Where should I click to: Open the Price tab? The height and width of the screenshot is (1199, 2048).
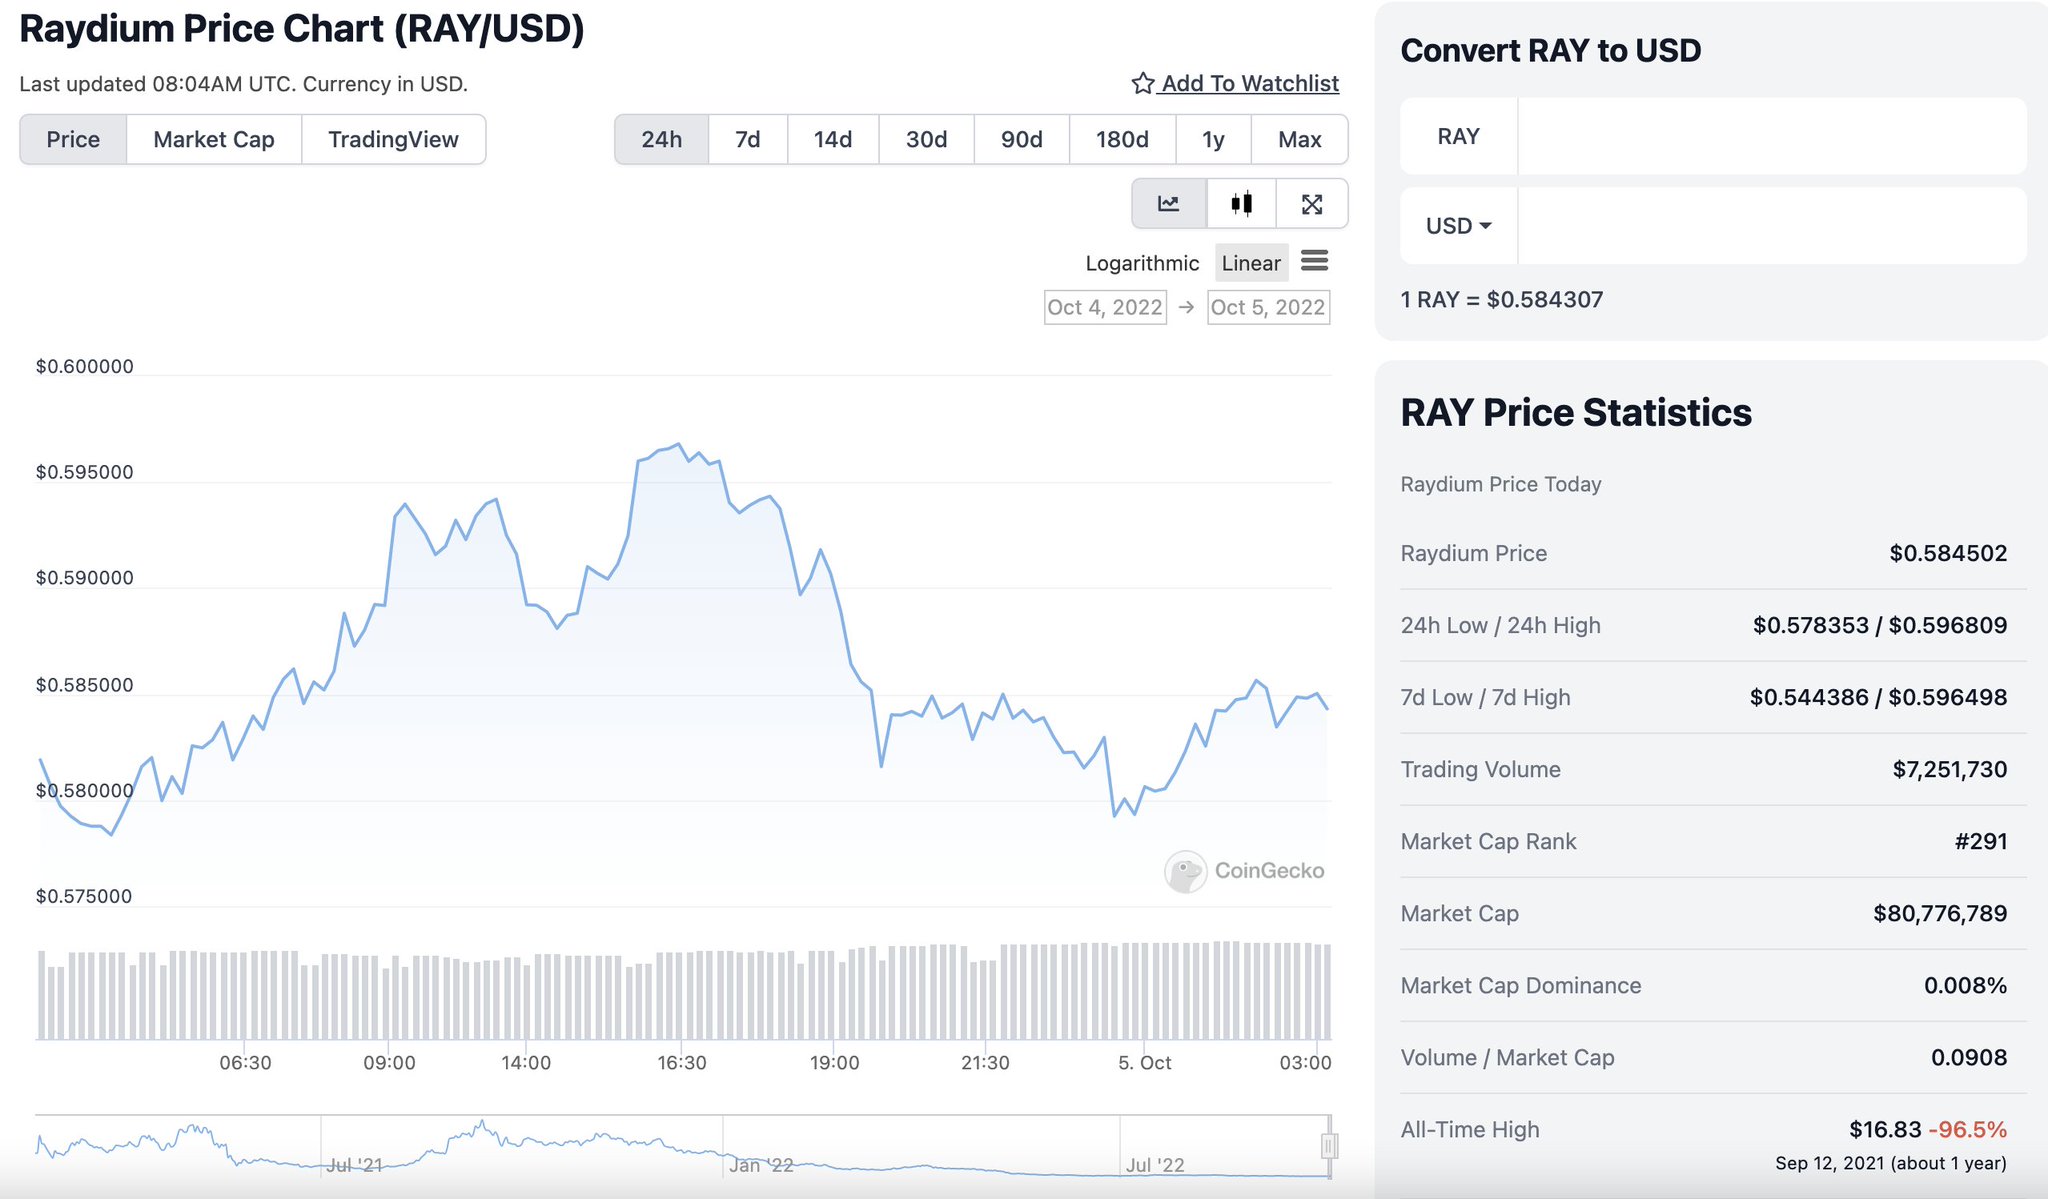coord(73,139)
